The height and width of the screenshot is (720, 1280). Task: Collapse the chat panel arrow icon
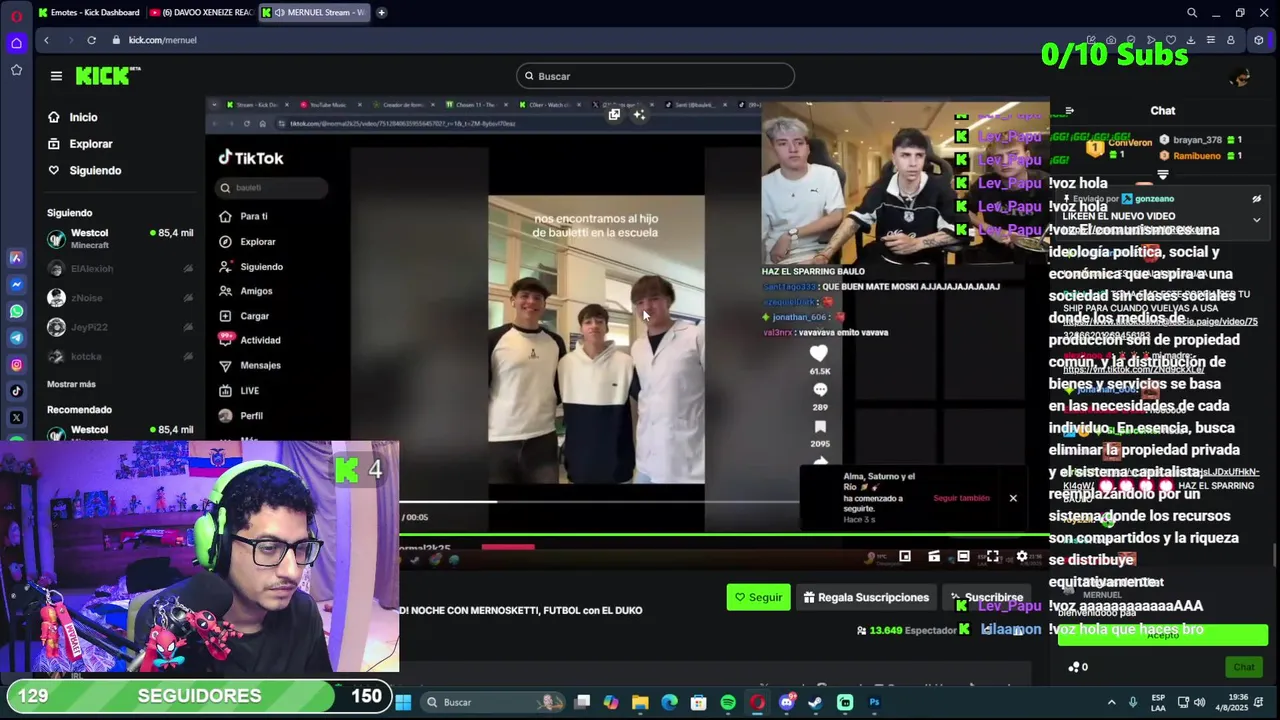1069,111
